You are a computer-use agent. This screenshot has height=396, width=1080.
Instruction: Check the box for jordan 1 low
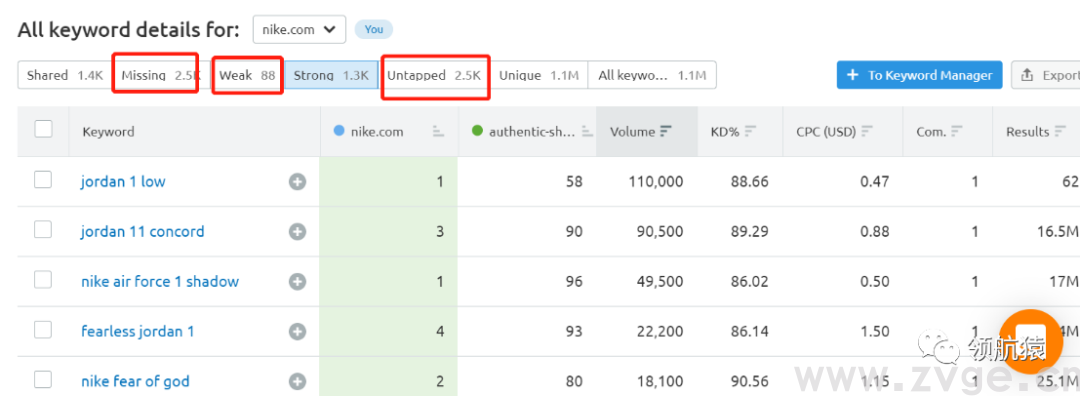click(43, 180)
